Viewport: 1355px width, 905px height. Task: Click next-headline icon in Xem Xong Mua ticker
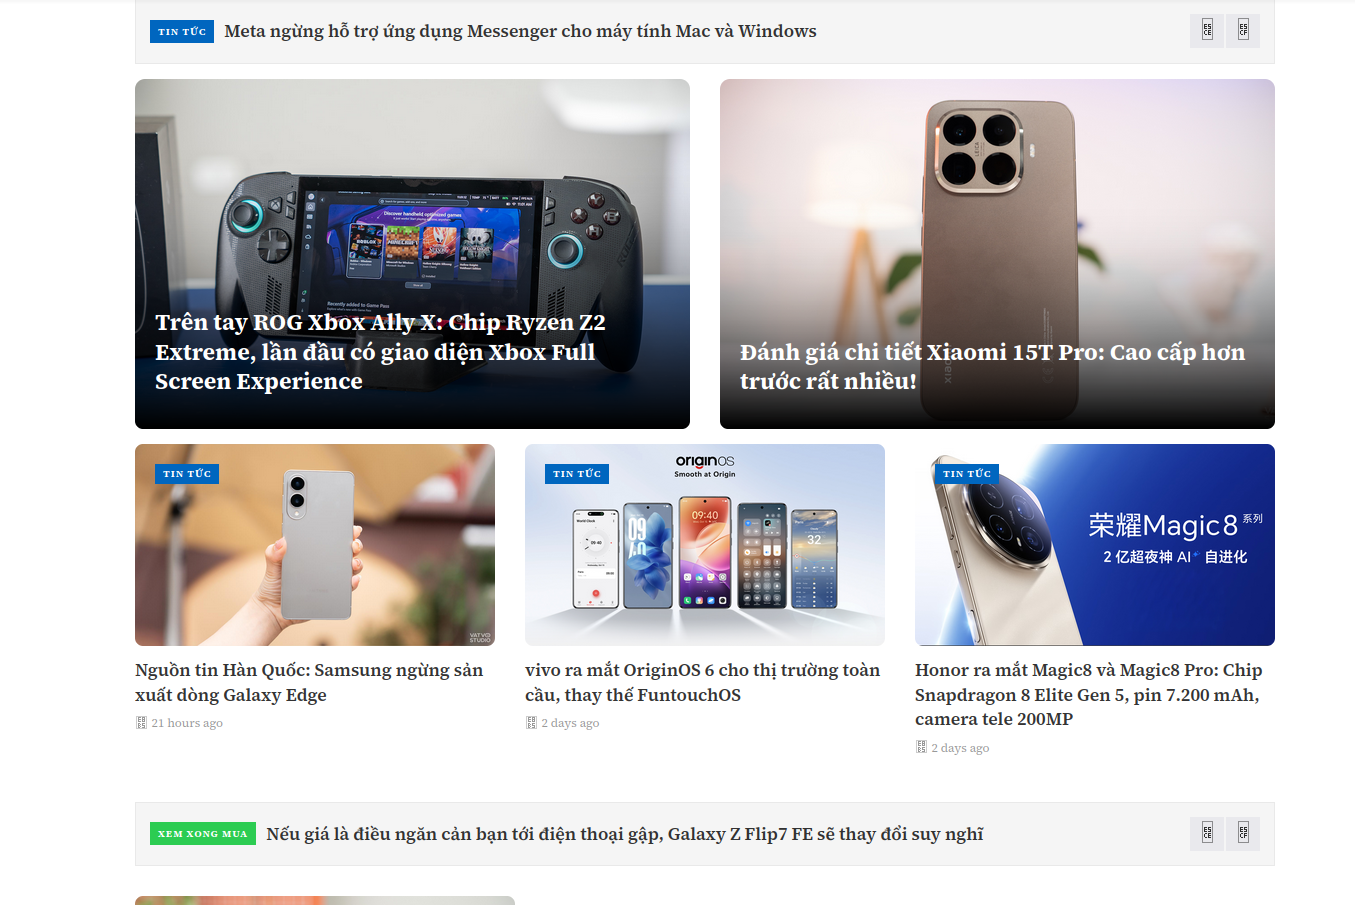coord(1243,834)
